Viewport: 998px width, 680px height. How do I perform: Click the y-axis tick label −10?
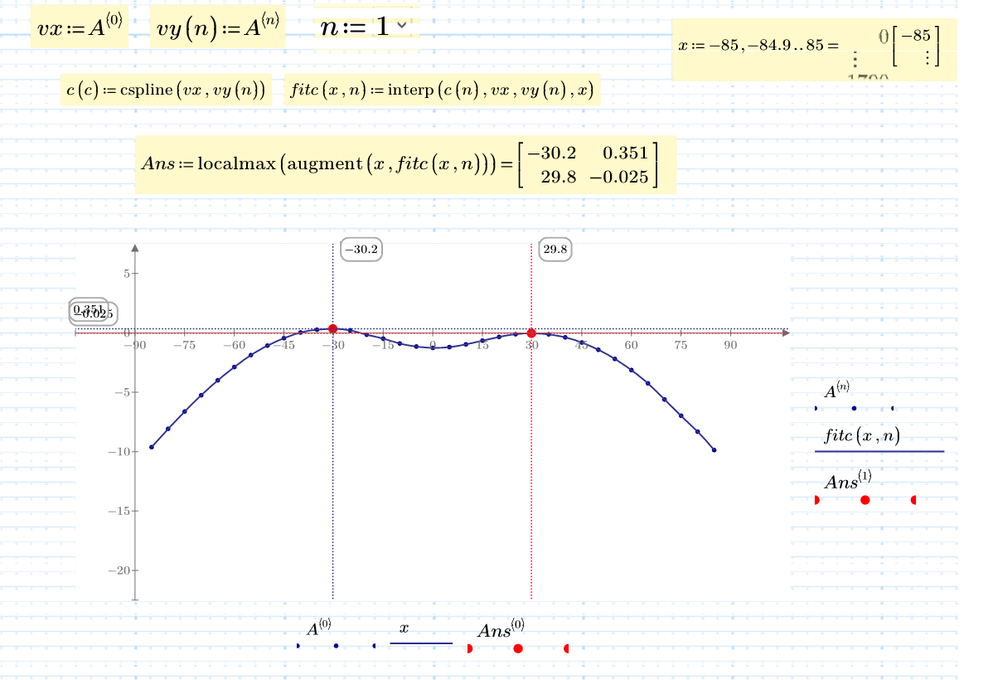tap(118, 451)
